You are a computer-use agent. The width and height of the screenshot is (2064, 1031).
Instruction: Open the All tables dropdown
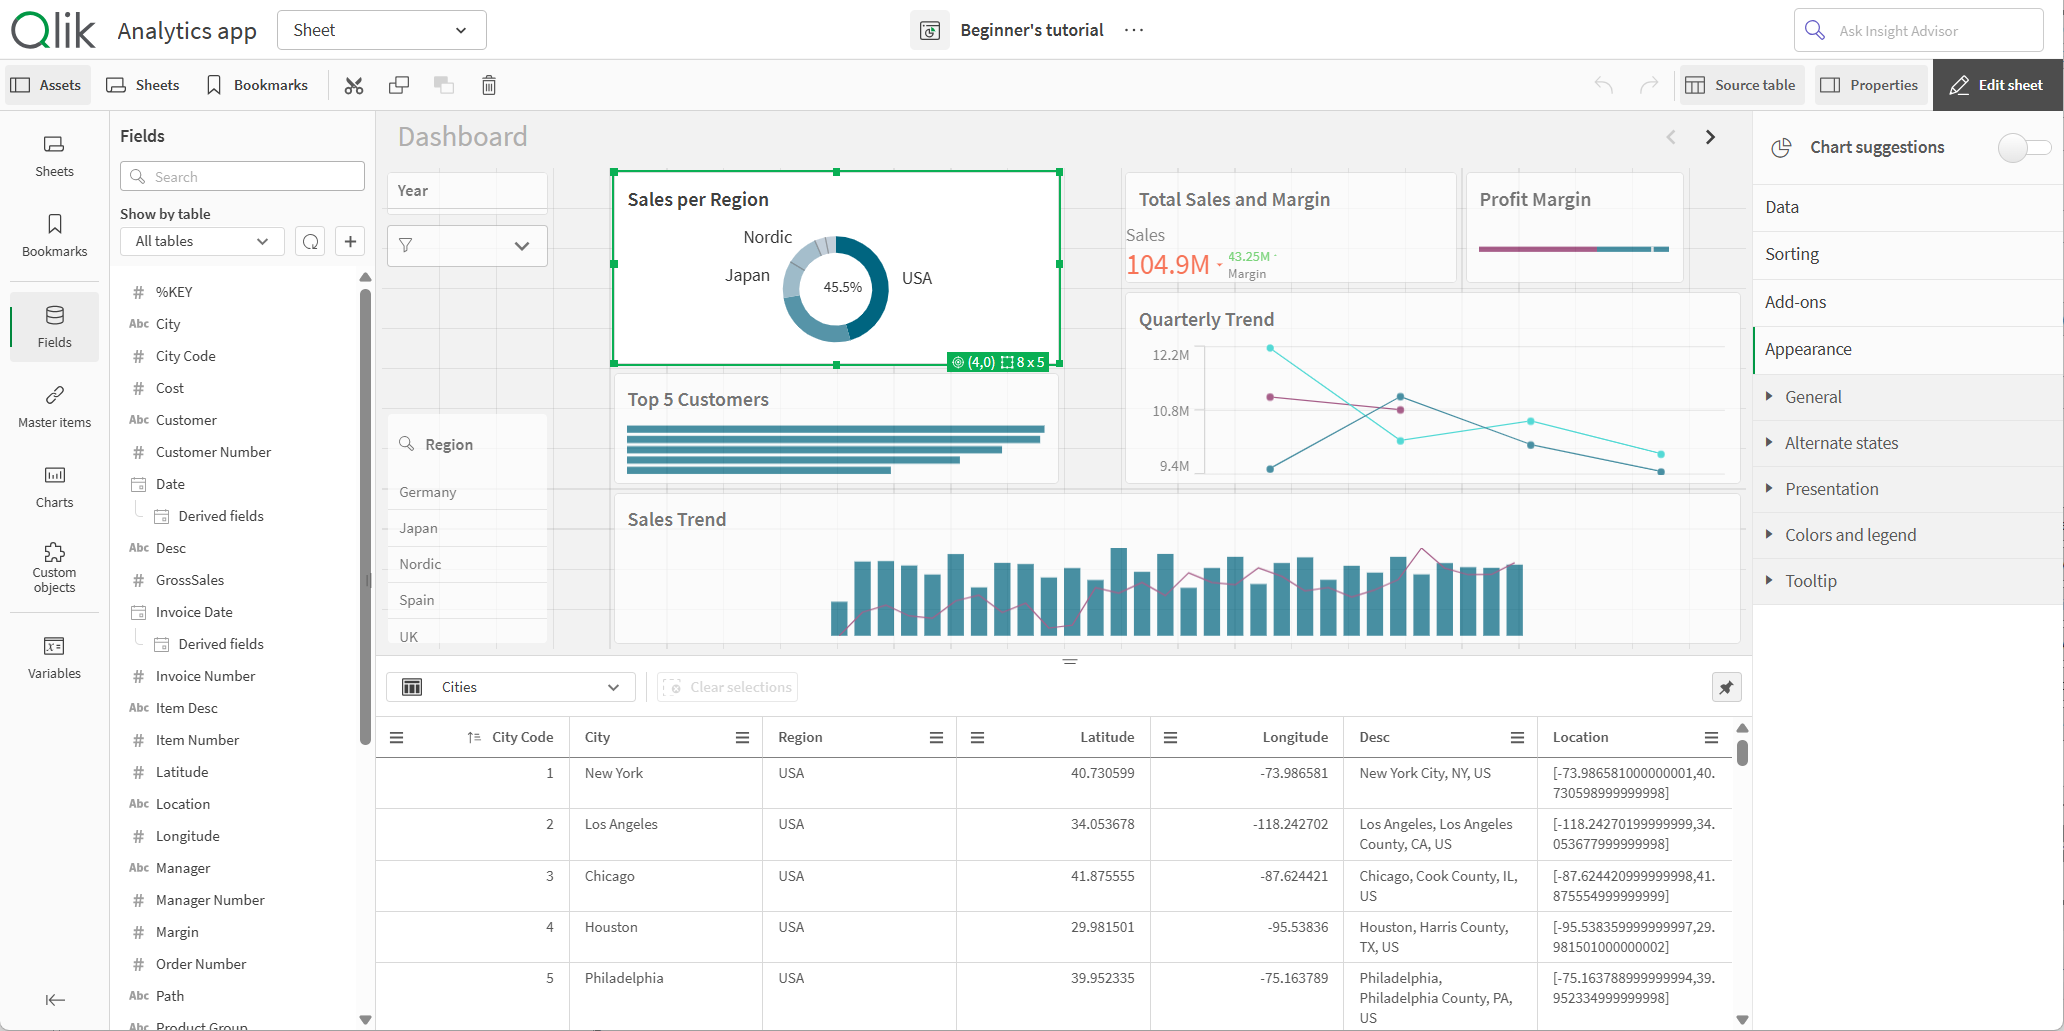coord(202,241)
